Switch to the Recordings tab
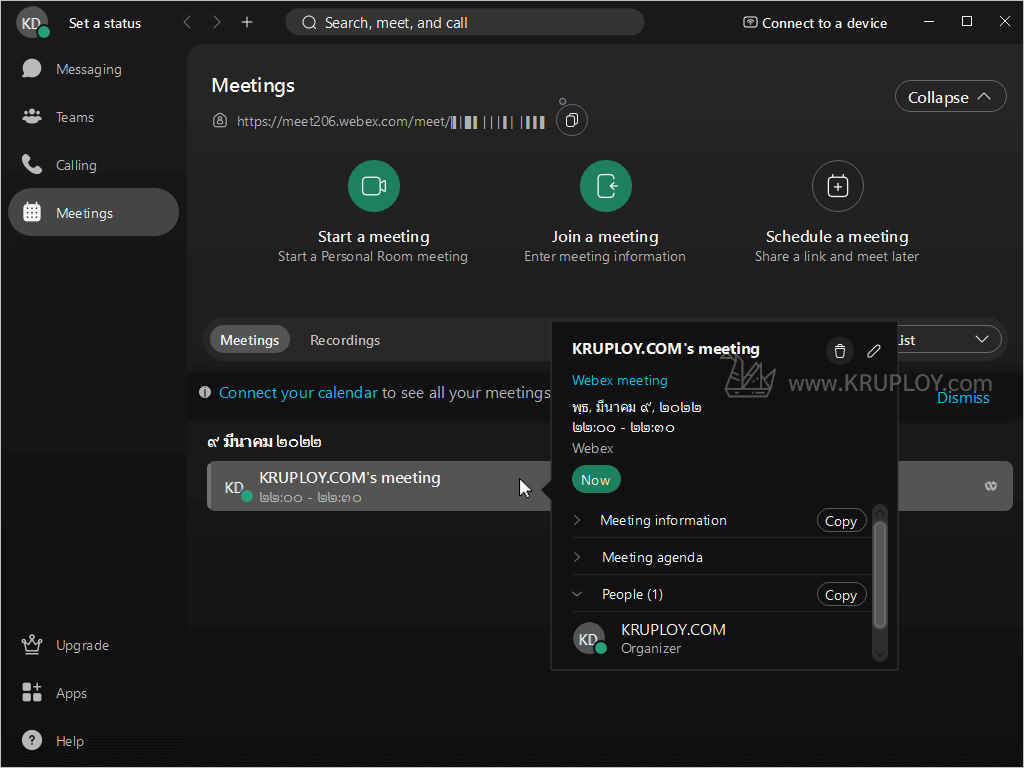Viewport: 1024px width, 768px height. (x=345, y=340)
